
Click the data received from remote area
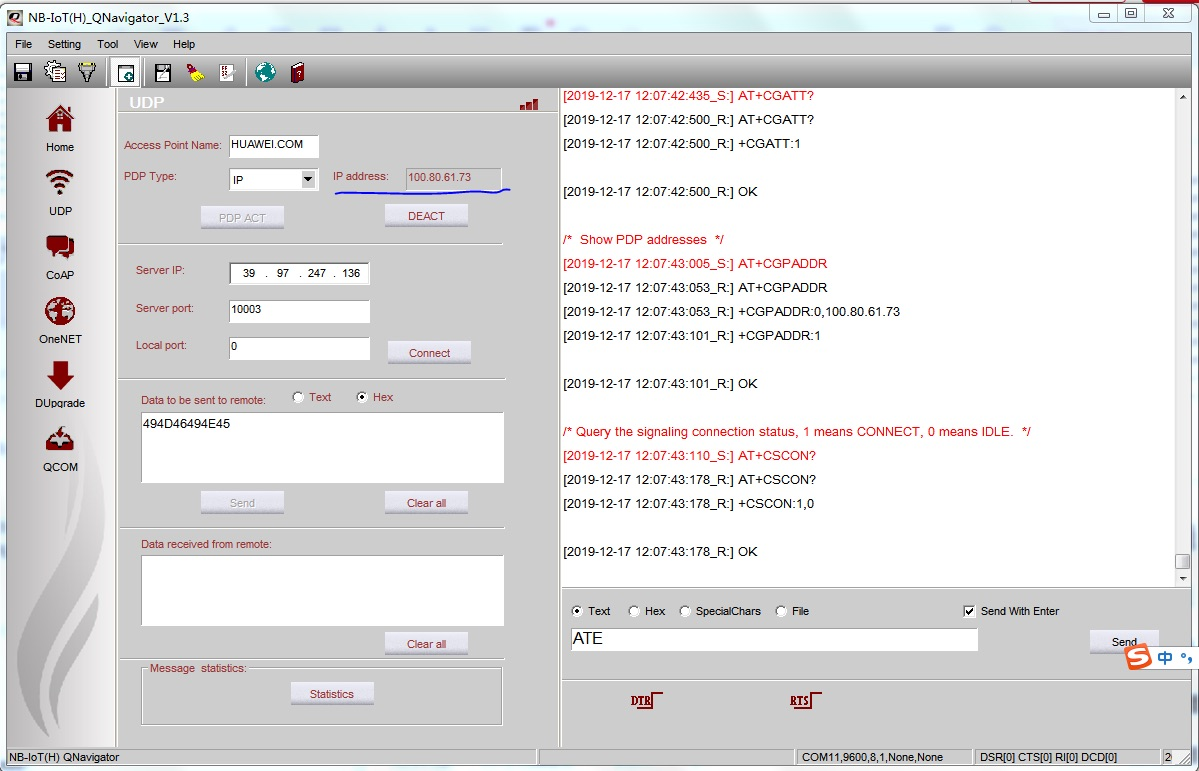(322, 590)
